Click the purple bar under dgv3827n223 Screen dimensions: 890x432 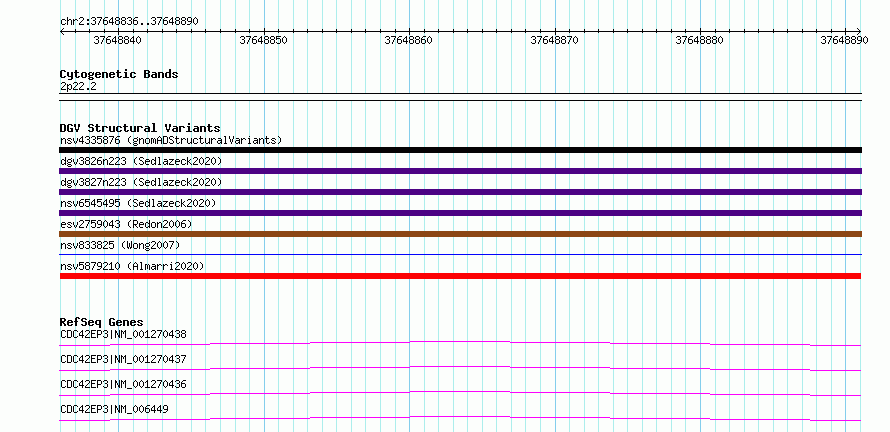point(460,192)
